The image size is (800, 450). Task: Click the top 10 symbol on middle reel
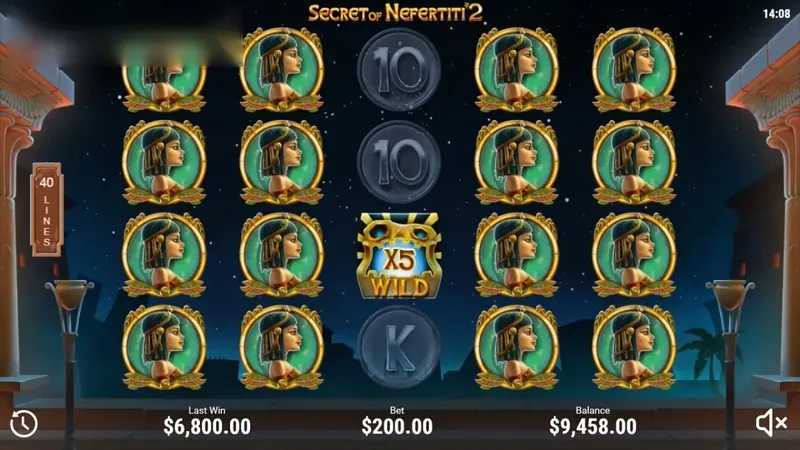[x=399, y=69]
